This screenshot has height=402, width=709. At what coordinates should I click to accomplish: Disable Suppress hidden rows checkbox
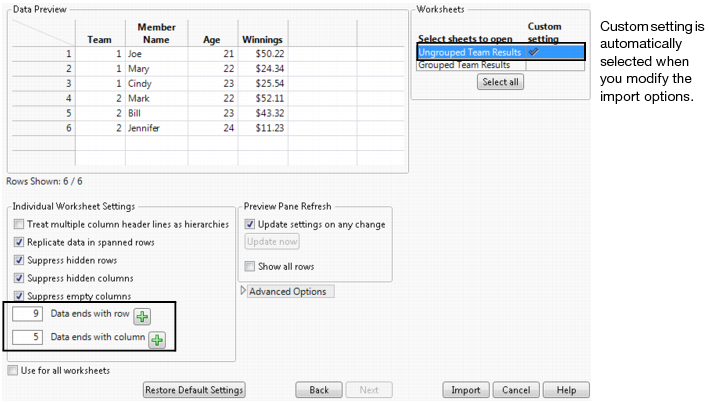point(20,260)
